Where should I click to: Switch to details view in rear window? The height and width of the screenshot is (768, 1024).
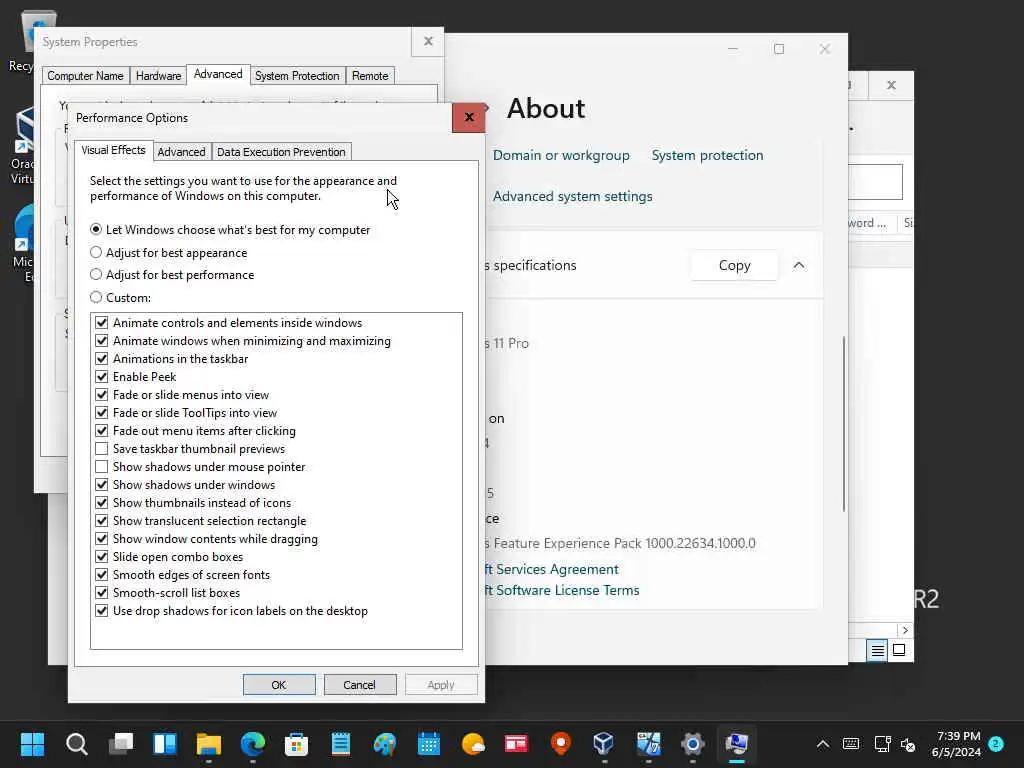pos(877,650)
